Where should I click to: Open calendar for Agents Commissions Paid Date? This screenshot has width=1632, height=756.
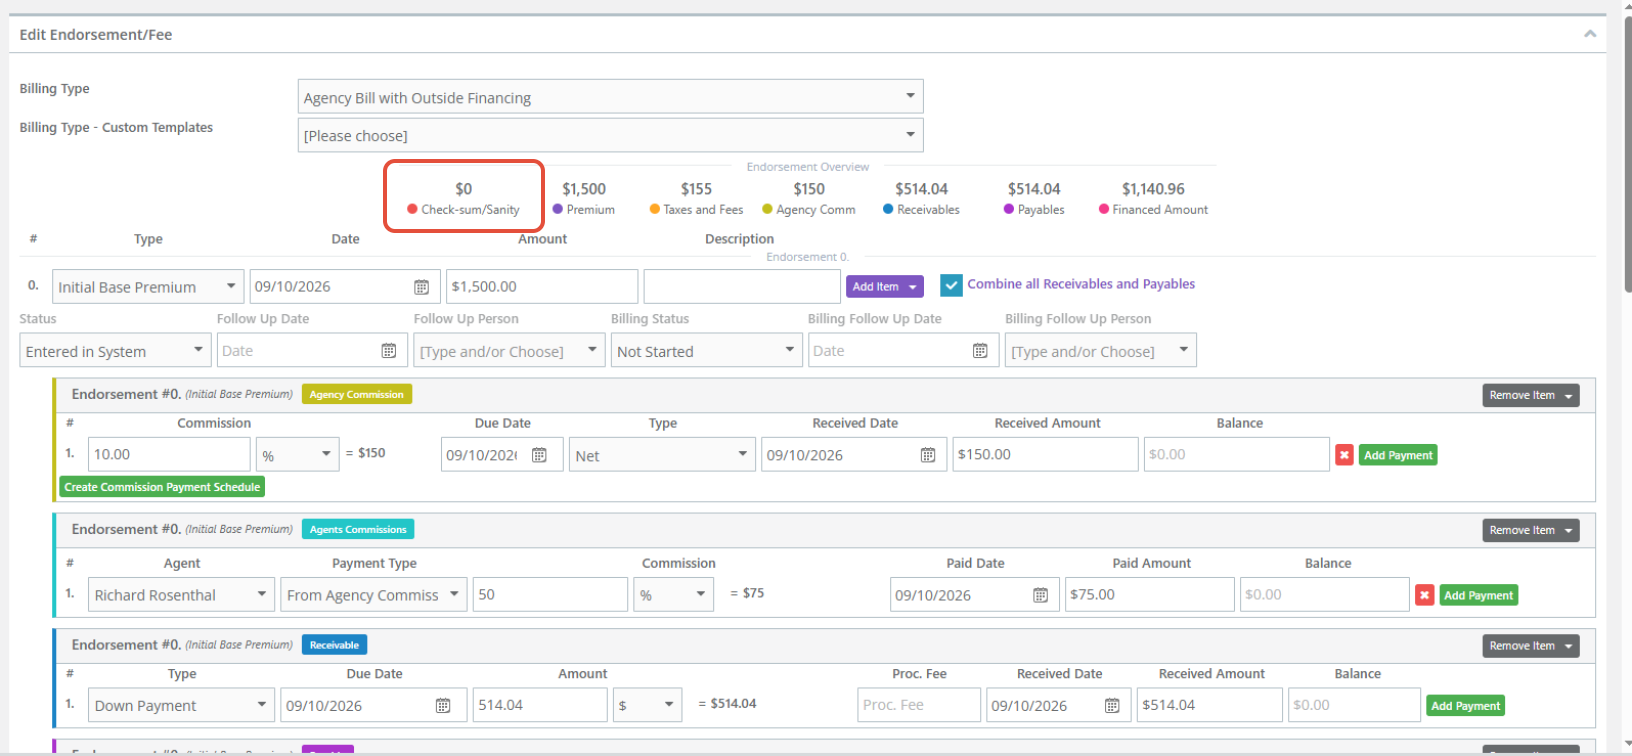pos(1040,595)
